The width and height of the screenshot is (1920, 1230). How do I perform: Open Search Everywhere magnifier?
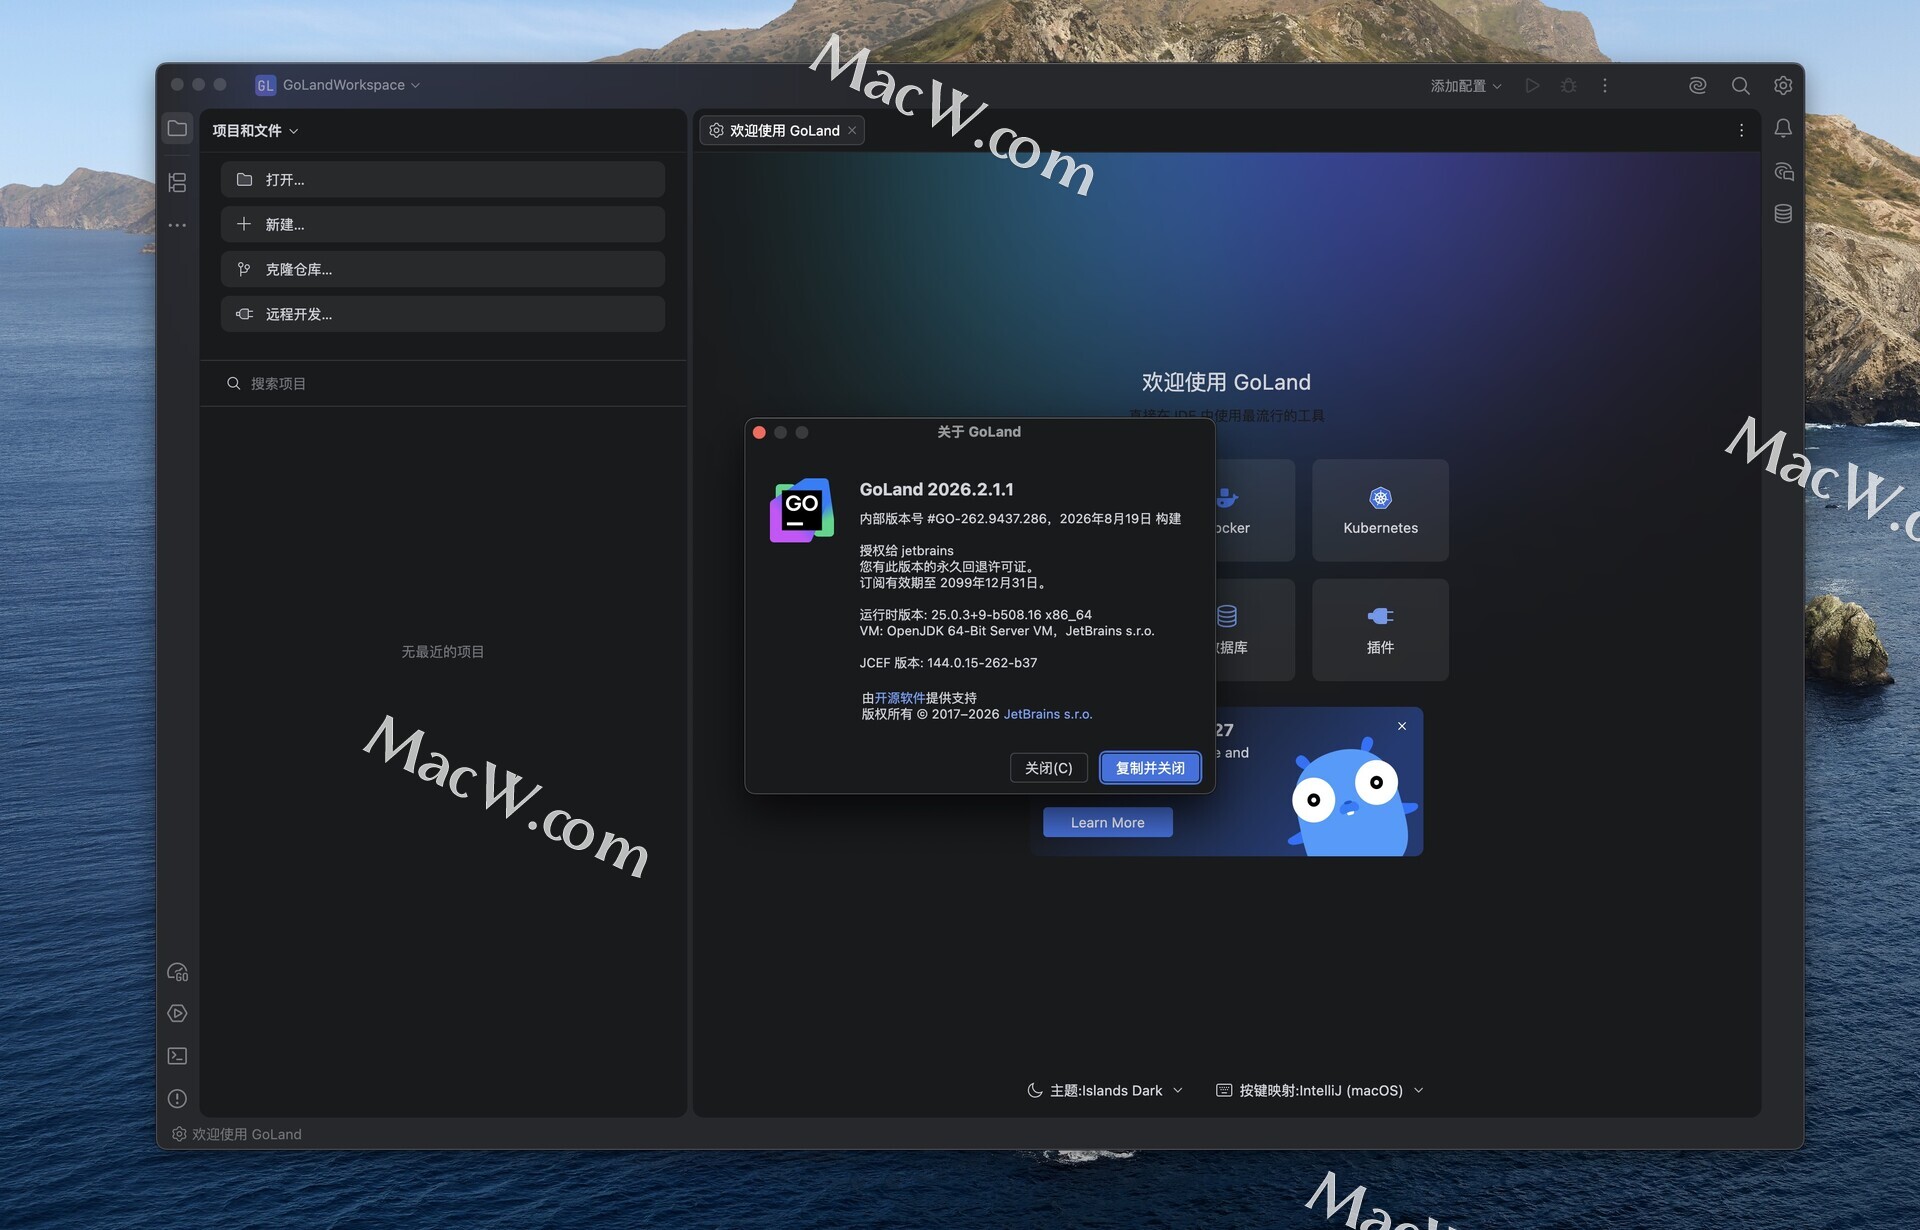pos(1740,86)
